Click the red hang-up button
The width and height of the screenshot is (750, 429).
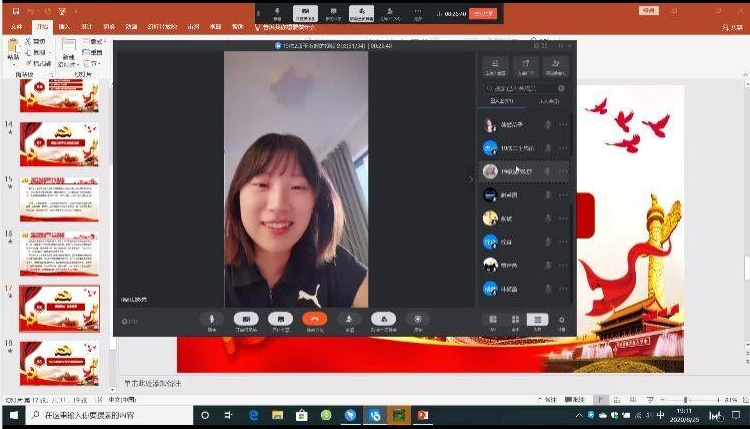[315, 320]
